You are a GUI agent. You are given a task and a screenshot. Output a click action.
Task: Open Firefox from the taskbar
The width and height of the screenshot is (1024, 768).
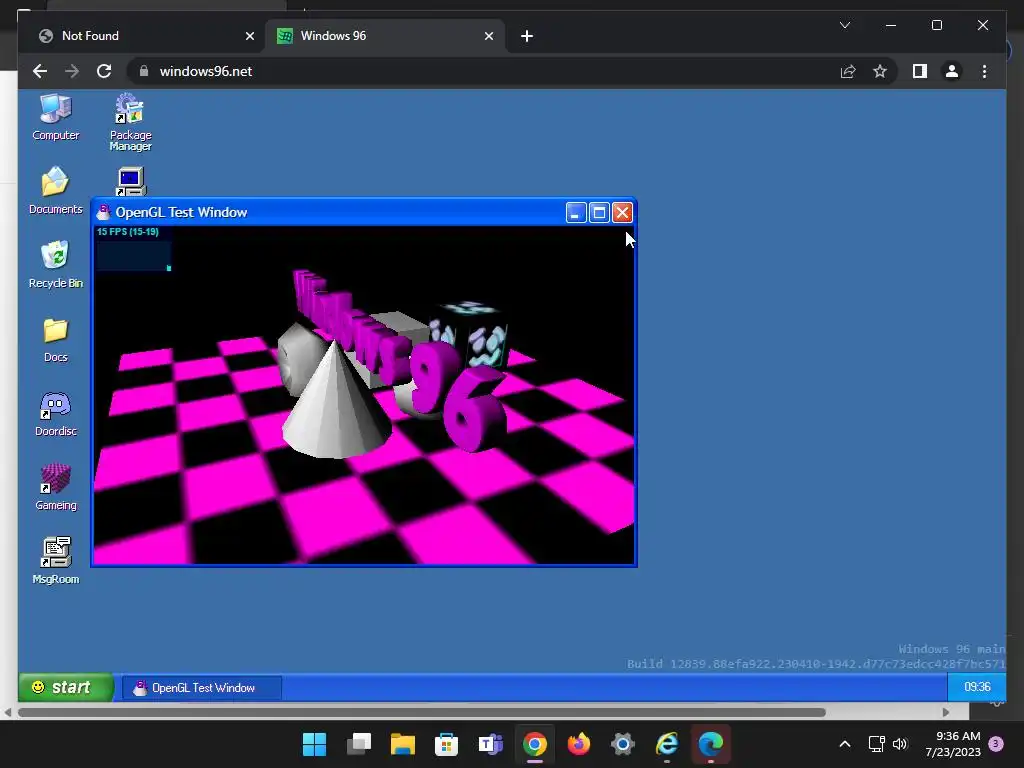pos(579,744)
